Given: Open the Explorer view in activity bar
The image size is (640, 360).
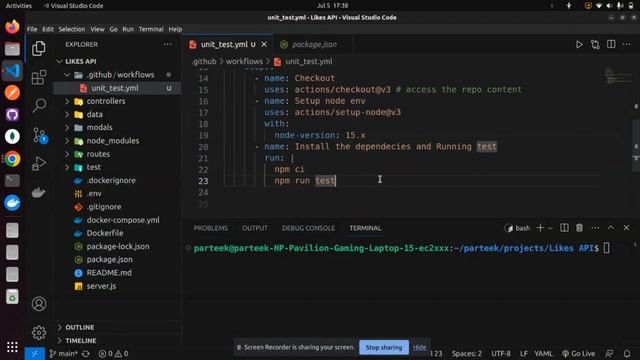Looking at the screenshot, I should [39, 49].
